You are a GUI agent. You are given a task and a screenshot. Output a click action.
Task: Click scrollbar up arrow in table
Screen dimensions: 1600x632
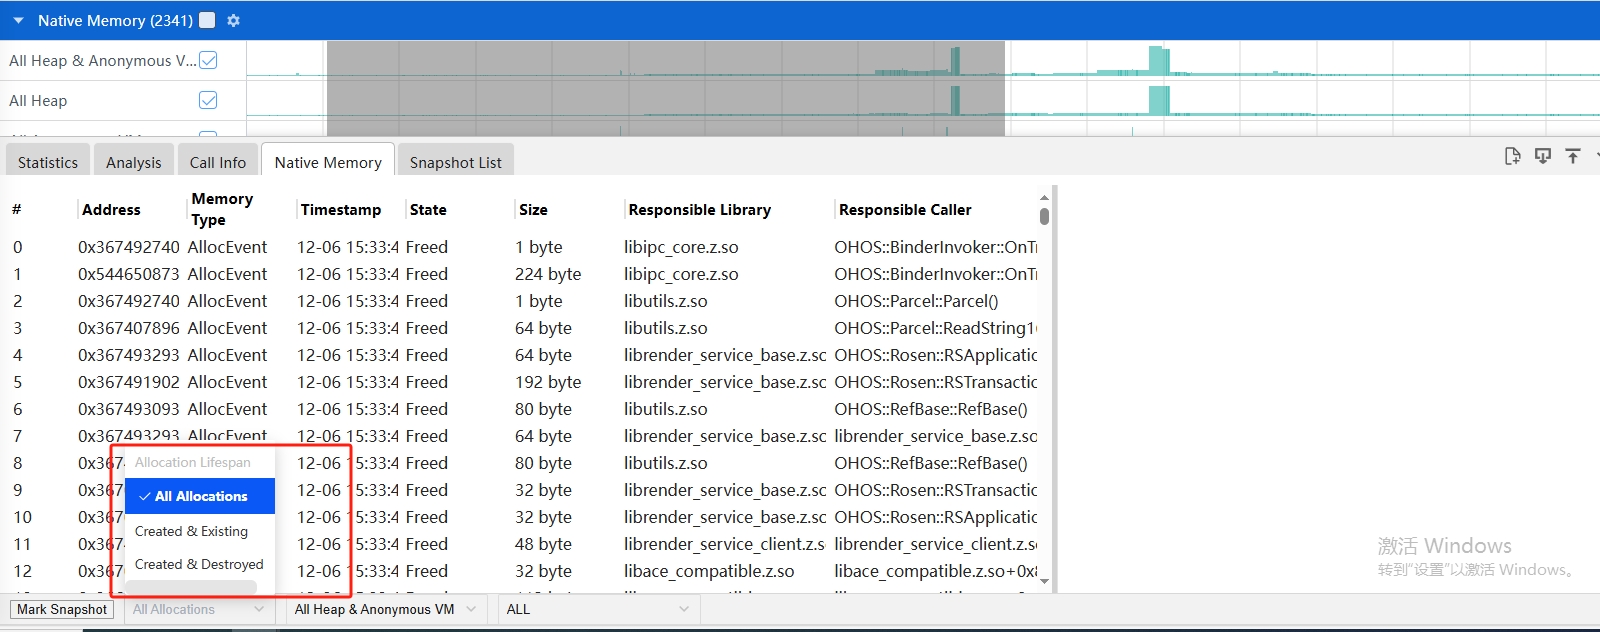coord(1044,198)
